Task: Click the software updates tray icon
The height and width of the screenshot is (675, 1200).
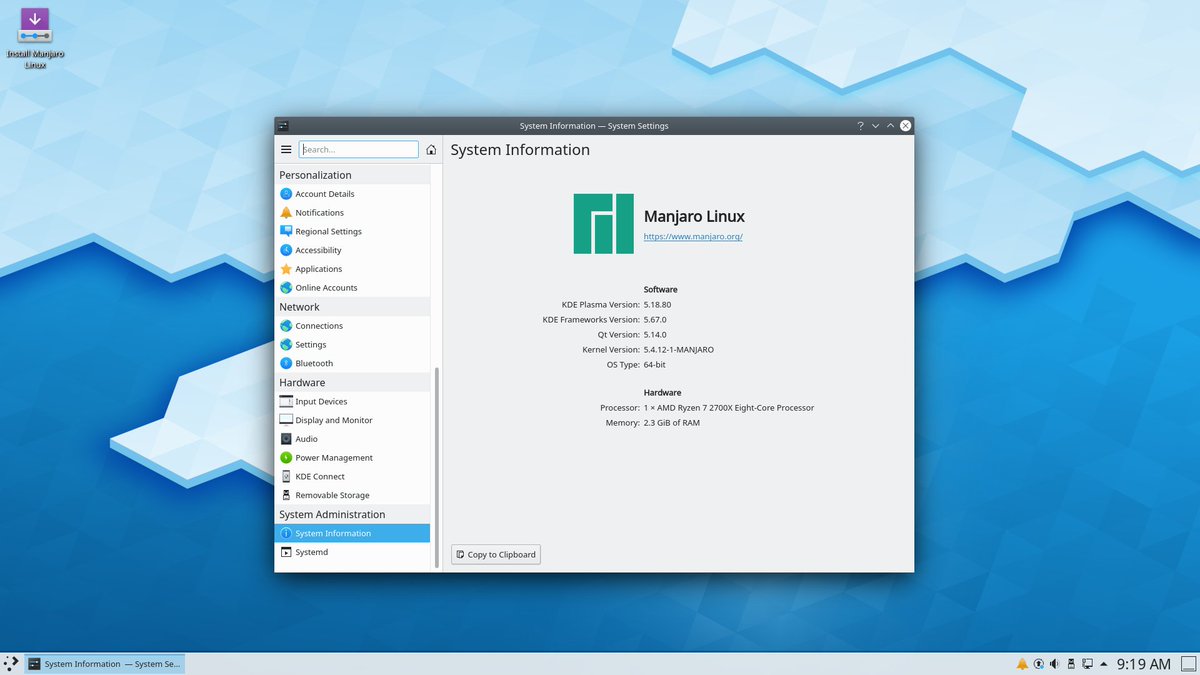Action: pyautogui.click(x=1039, y=664)
